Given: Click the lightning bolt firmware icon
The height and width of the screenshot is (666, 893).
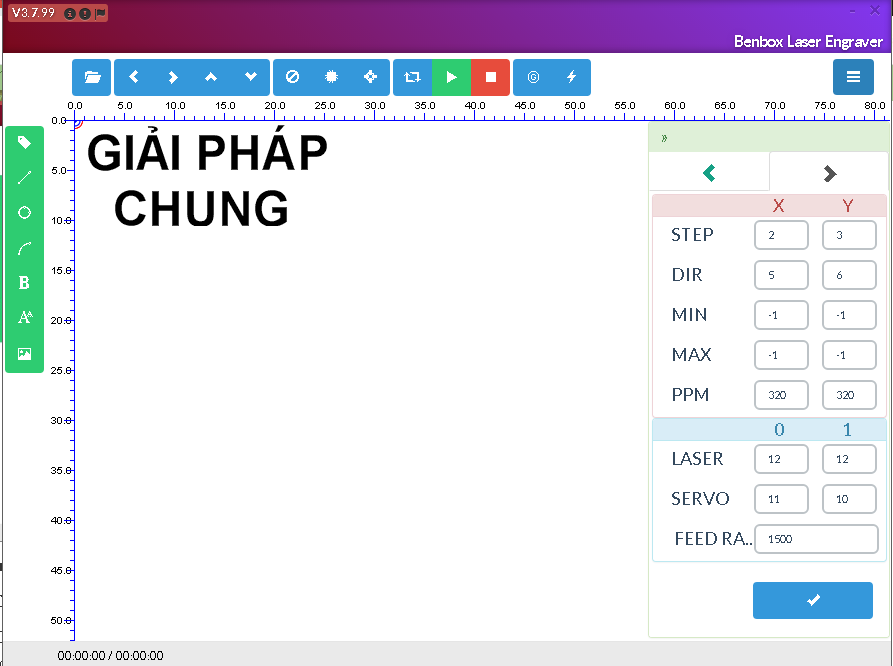Looking at the screenshot, I should (572, 77).
